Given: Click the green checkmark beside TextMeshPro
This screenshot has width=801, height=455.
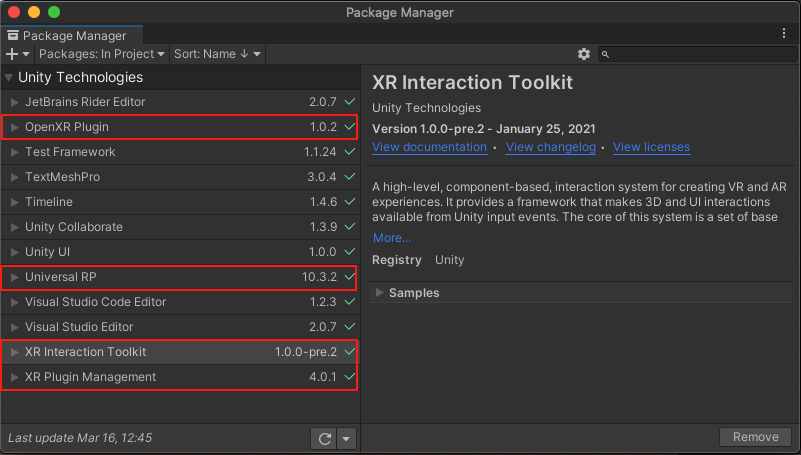Looking at the screenshot, I should 349,177.
